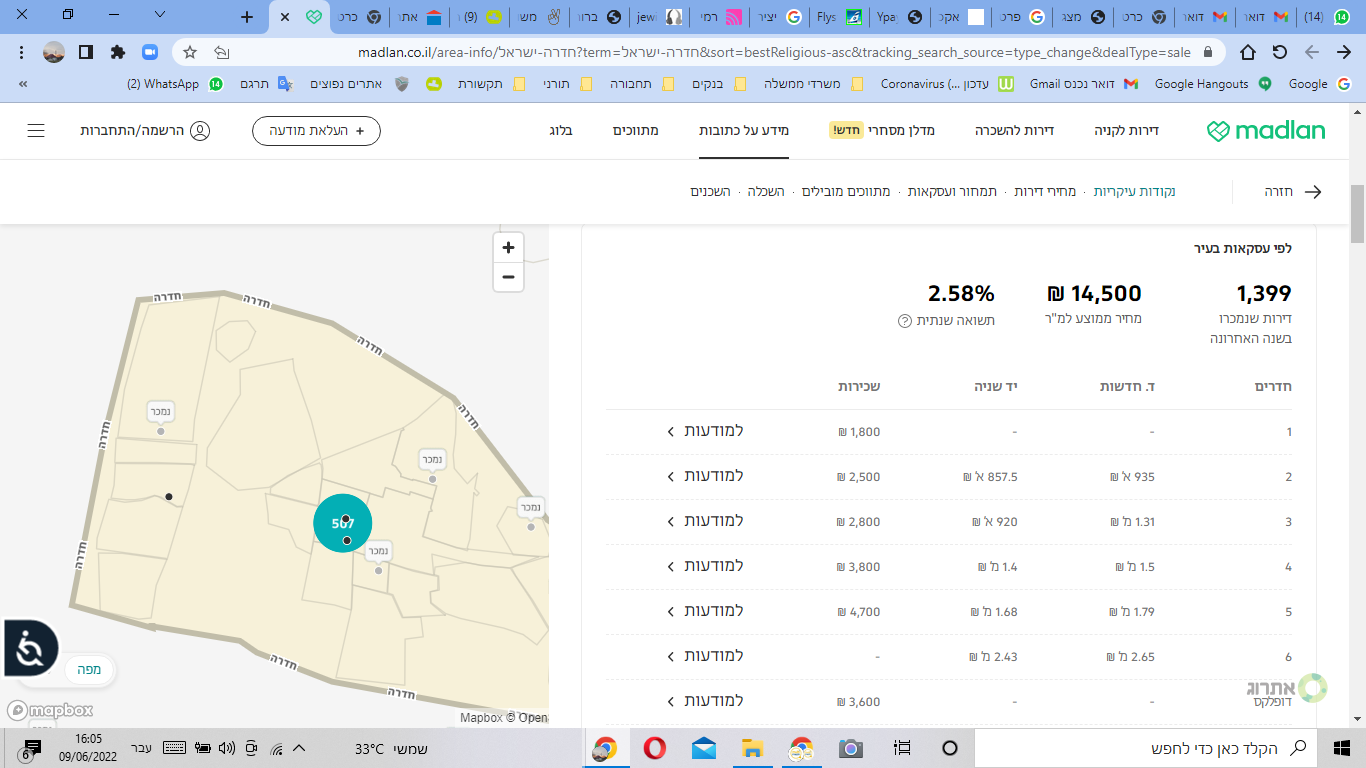Select the דירות לקניה nav item
This screenshot has width=1366, height=768.
(1126, 130)
